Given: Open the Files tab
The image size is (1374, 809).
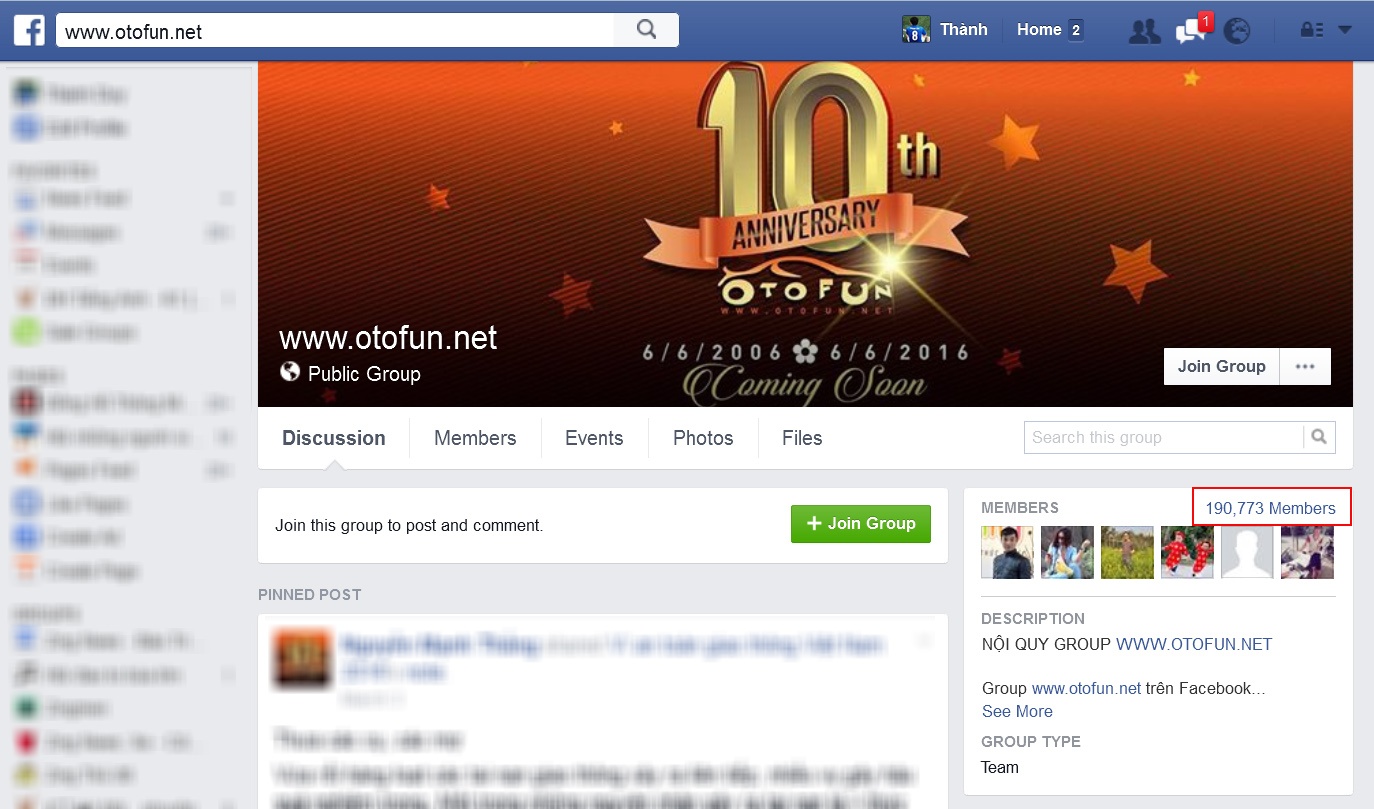Looking at the screenshot, I should pos(801,438).
